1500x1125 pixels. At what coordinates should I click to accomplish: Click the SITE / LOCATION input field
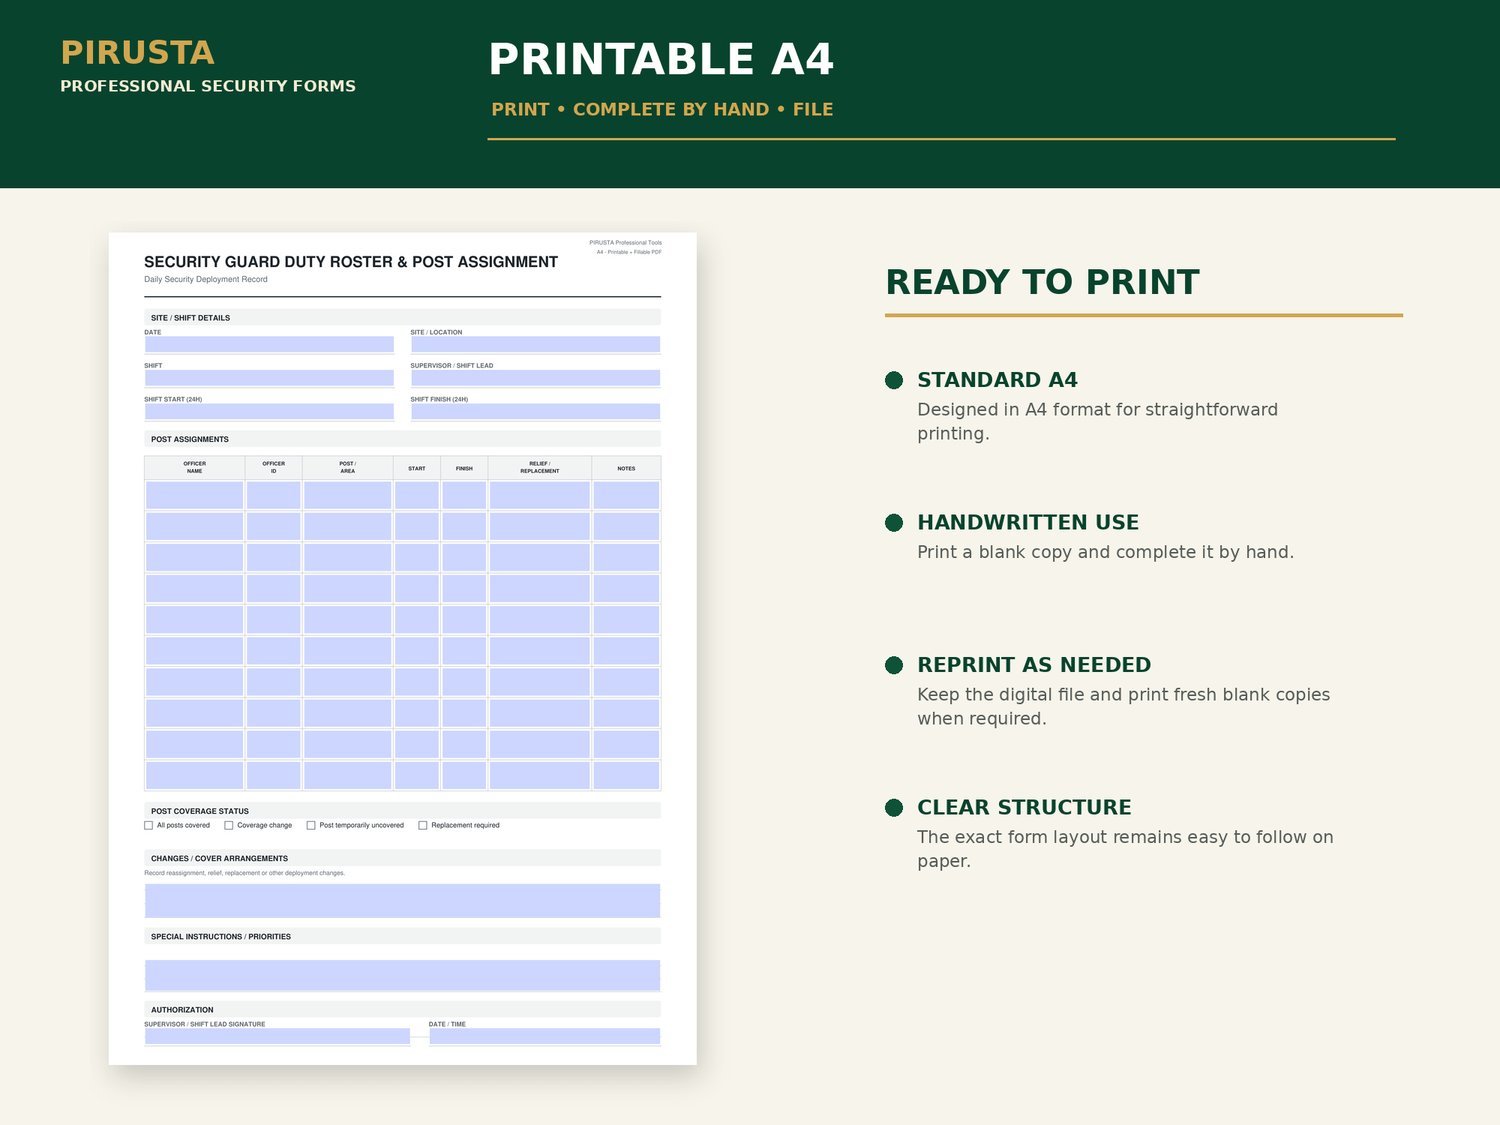[535, 344]
